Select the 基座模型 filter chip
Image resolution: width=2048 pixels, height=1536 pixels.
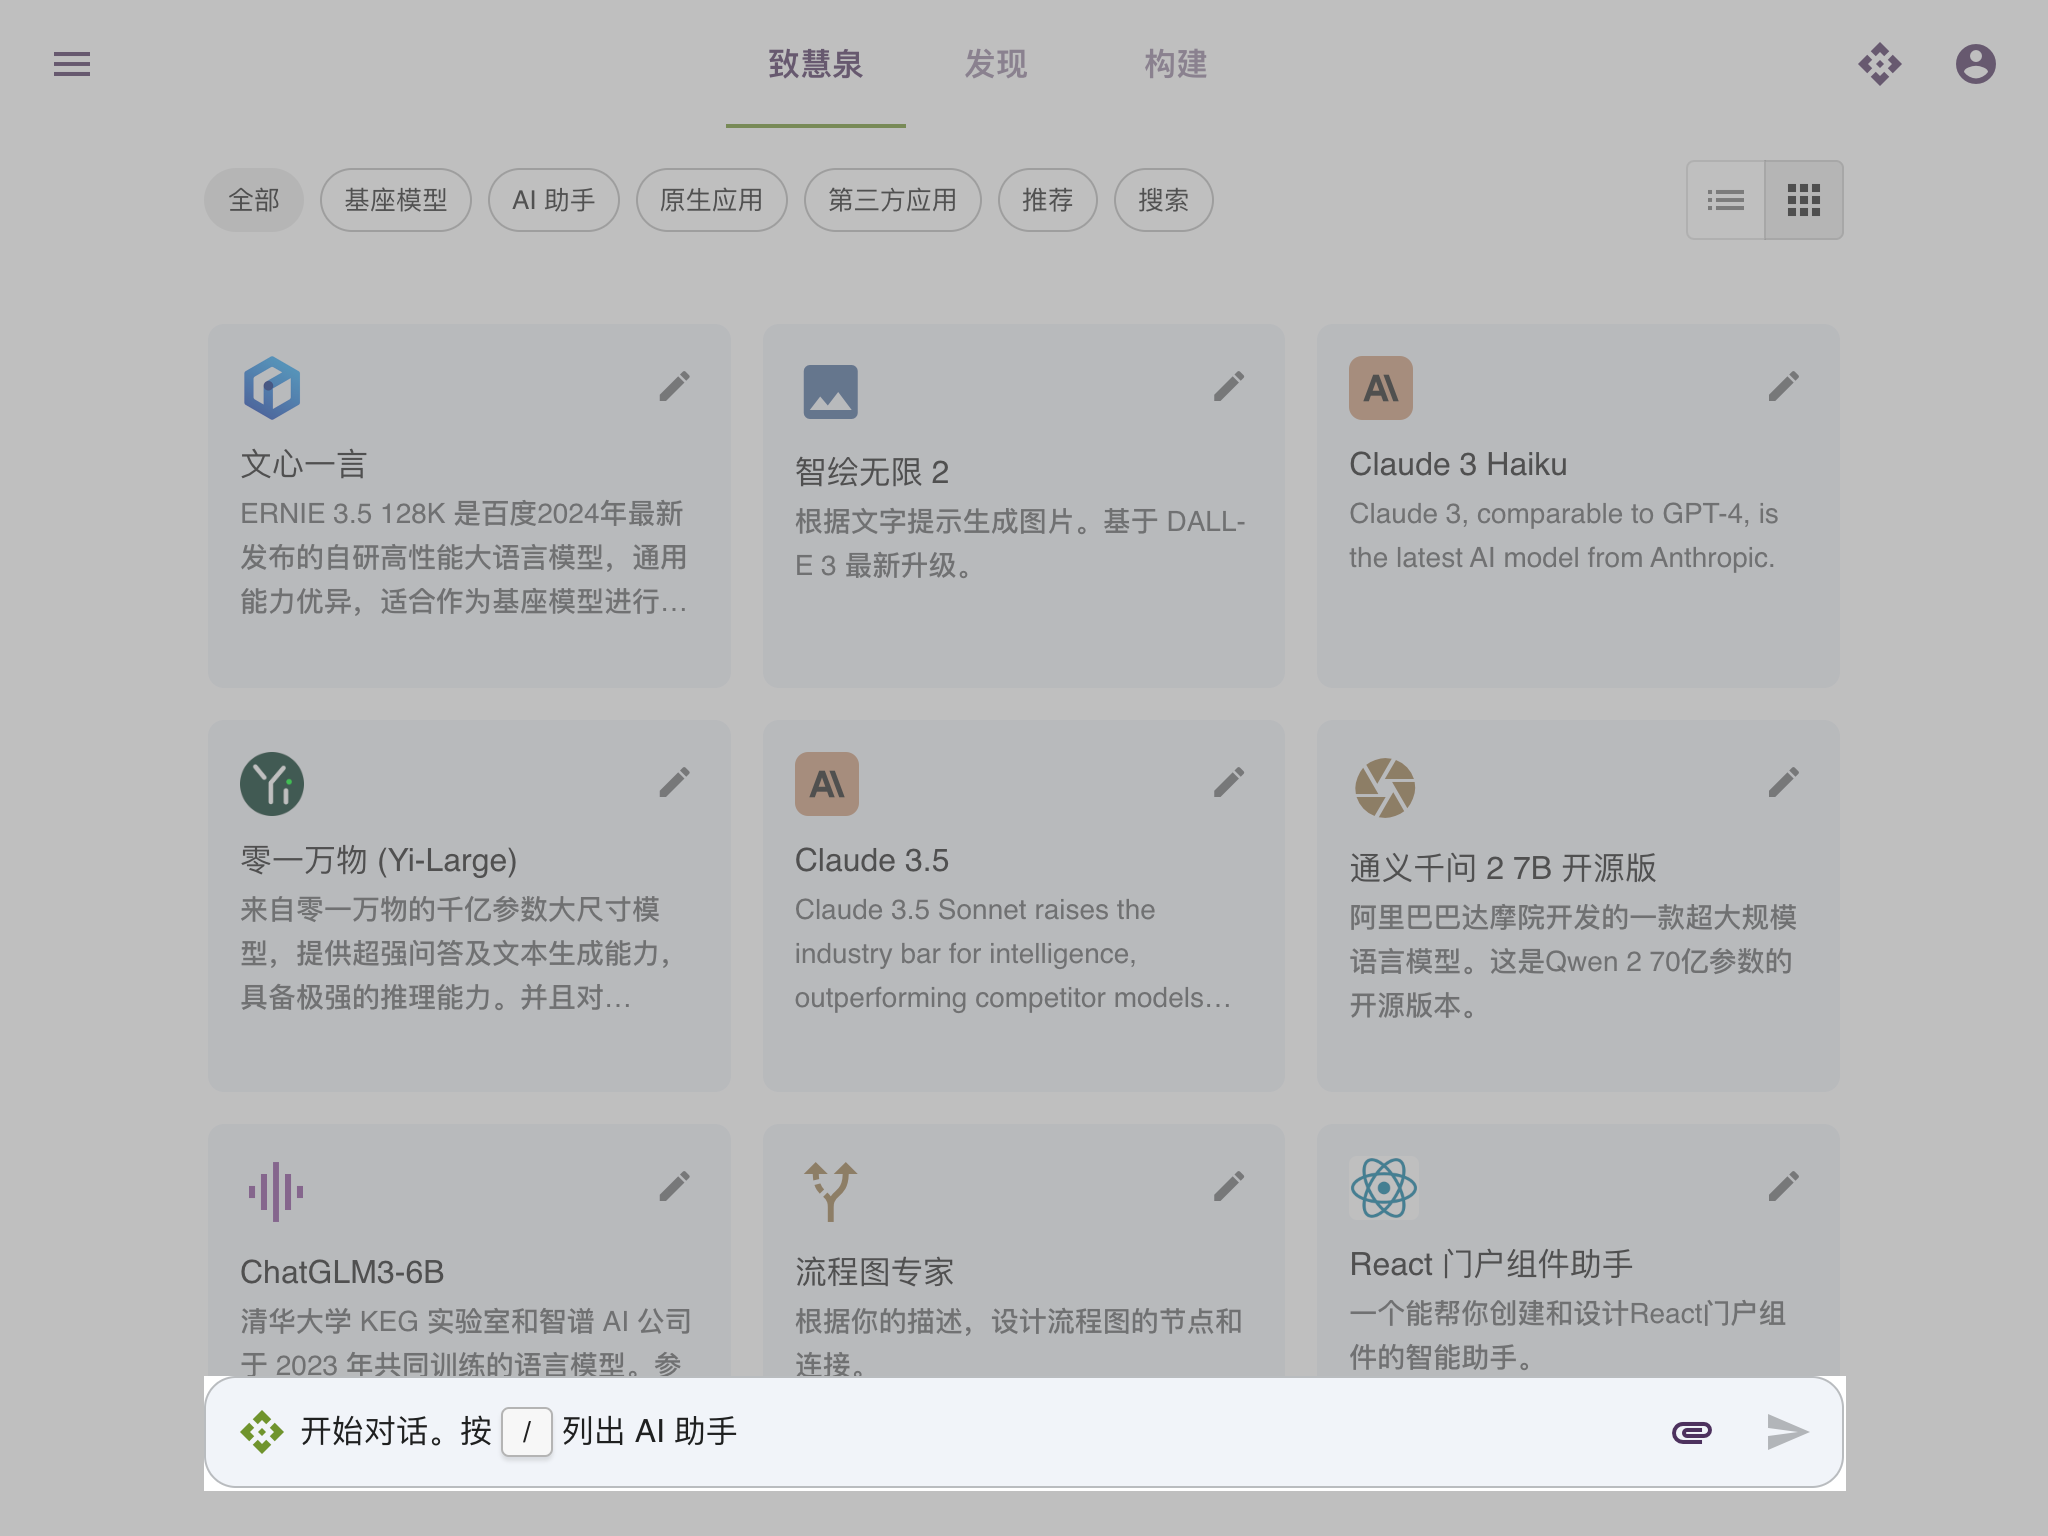click(396, 200)
